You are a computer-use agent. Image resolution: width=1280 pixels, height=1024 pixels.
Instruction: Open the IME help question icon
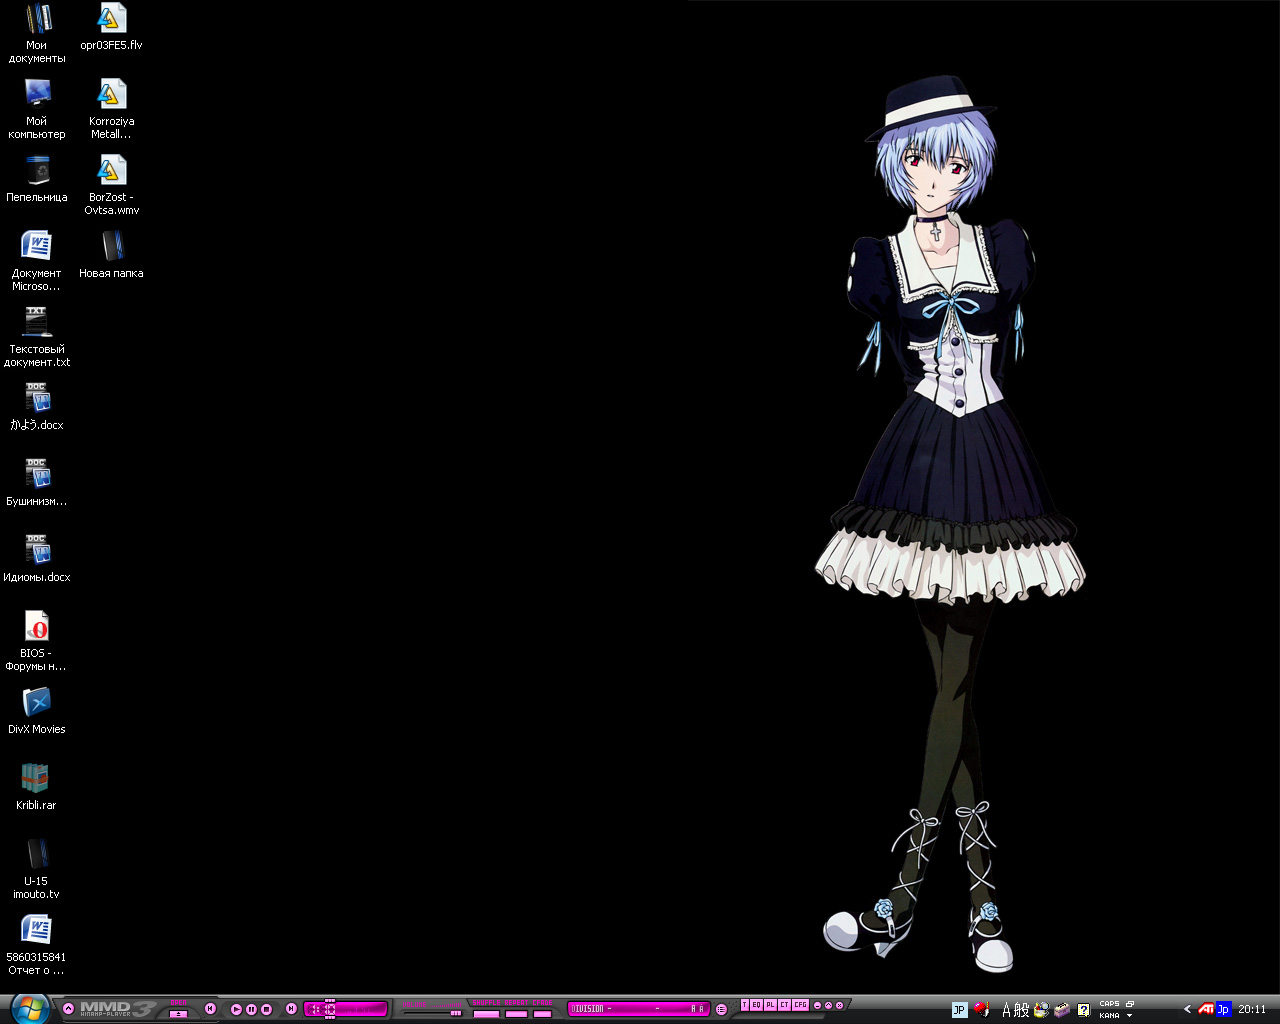click(1083, 1010)
